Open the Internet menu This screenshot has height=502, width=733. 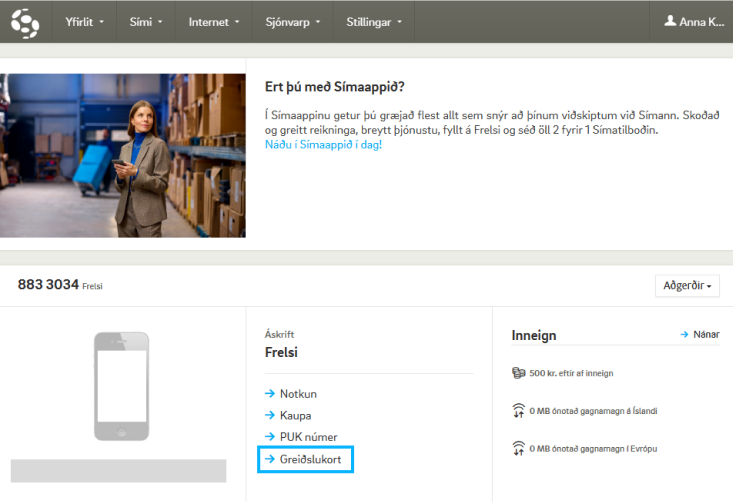click(214, 22)
